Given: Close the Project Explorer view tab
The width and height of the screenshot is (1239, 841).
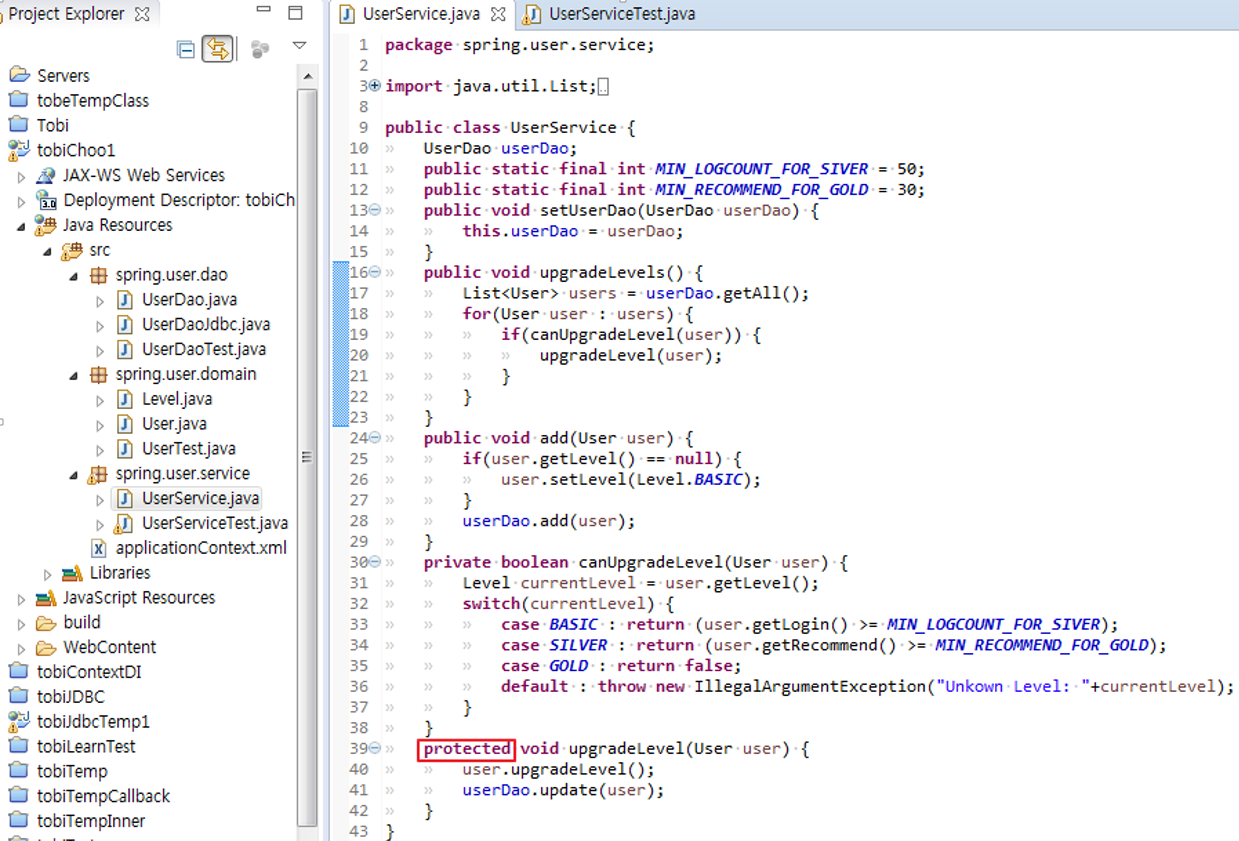Looking at the screenshot, I should [x=142, y=15].
